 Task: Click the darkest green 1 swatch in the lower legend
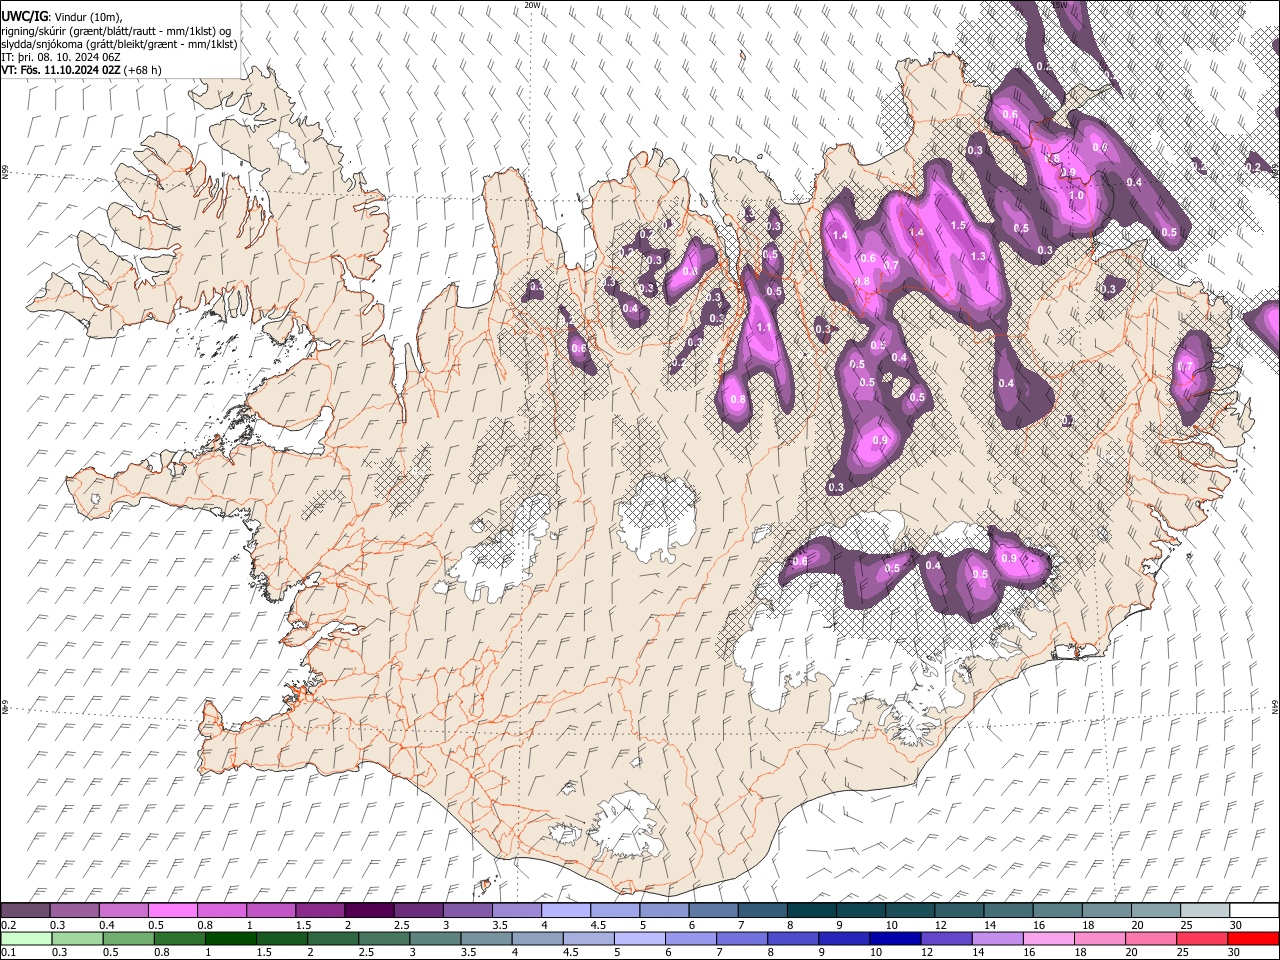point(230,938)
